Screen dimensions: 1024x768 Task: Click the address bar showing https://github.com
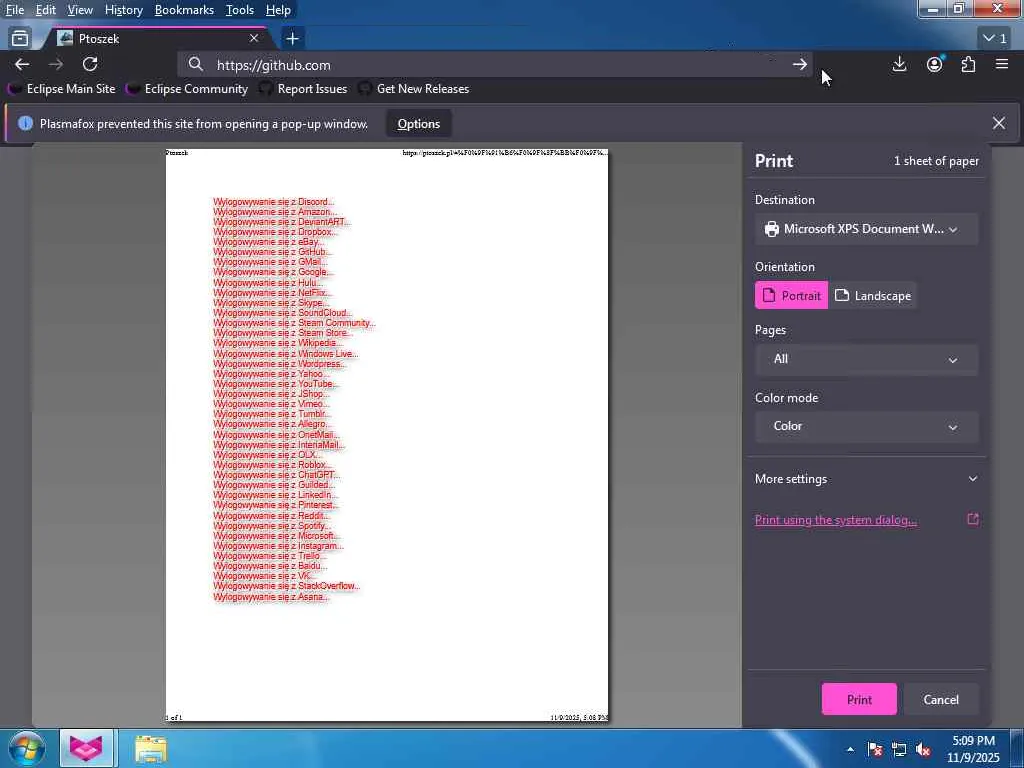click(x=496, y=65)
